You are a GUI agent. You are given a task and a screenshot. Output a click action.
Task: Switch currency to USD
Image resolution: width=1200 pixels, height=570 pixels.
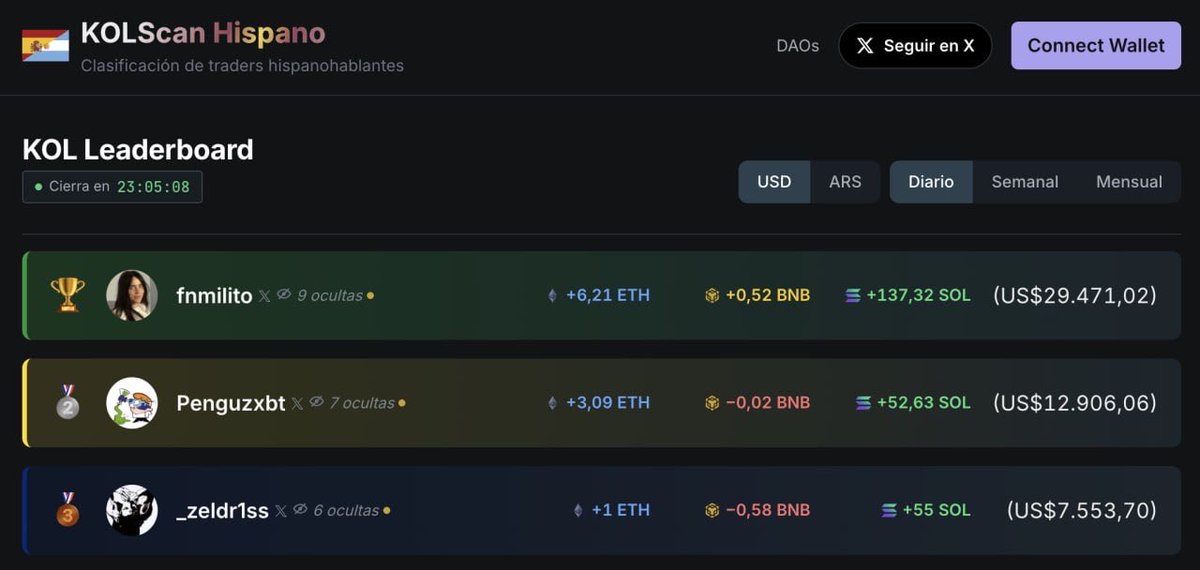pyautogui.click(x=774, y=182)
